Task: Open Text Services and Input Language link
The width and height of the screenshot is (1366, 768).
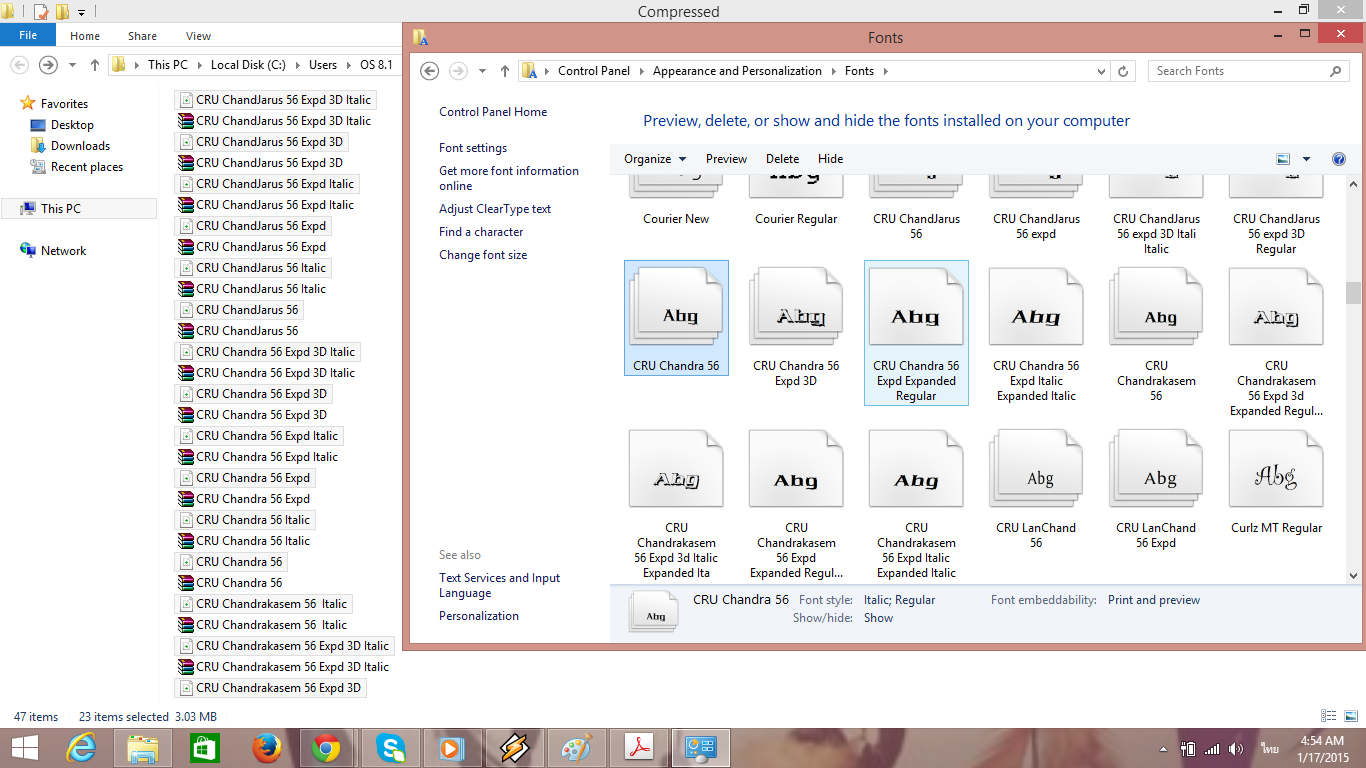Action: pos(499,585)
